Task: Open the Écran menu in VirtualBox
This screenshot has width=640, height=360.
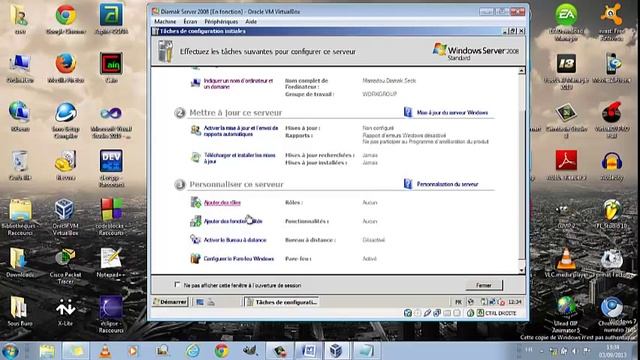Action: point(190,21)
